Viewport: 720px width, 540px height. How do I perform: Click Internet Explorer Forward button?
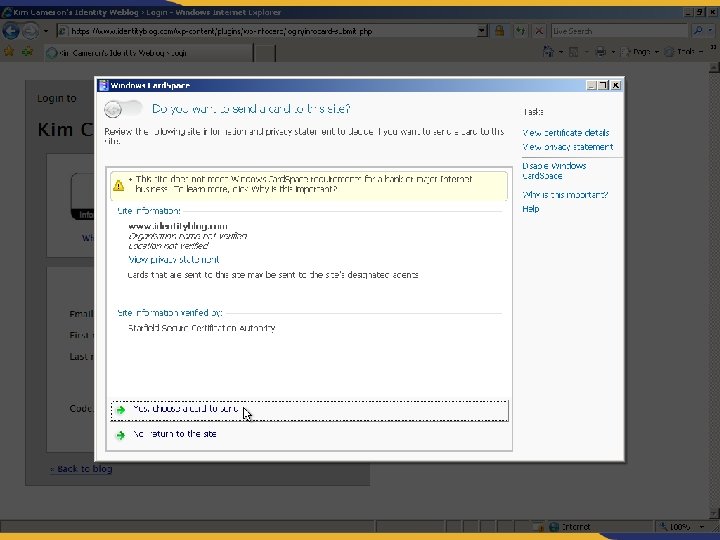(30, 31)
